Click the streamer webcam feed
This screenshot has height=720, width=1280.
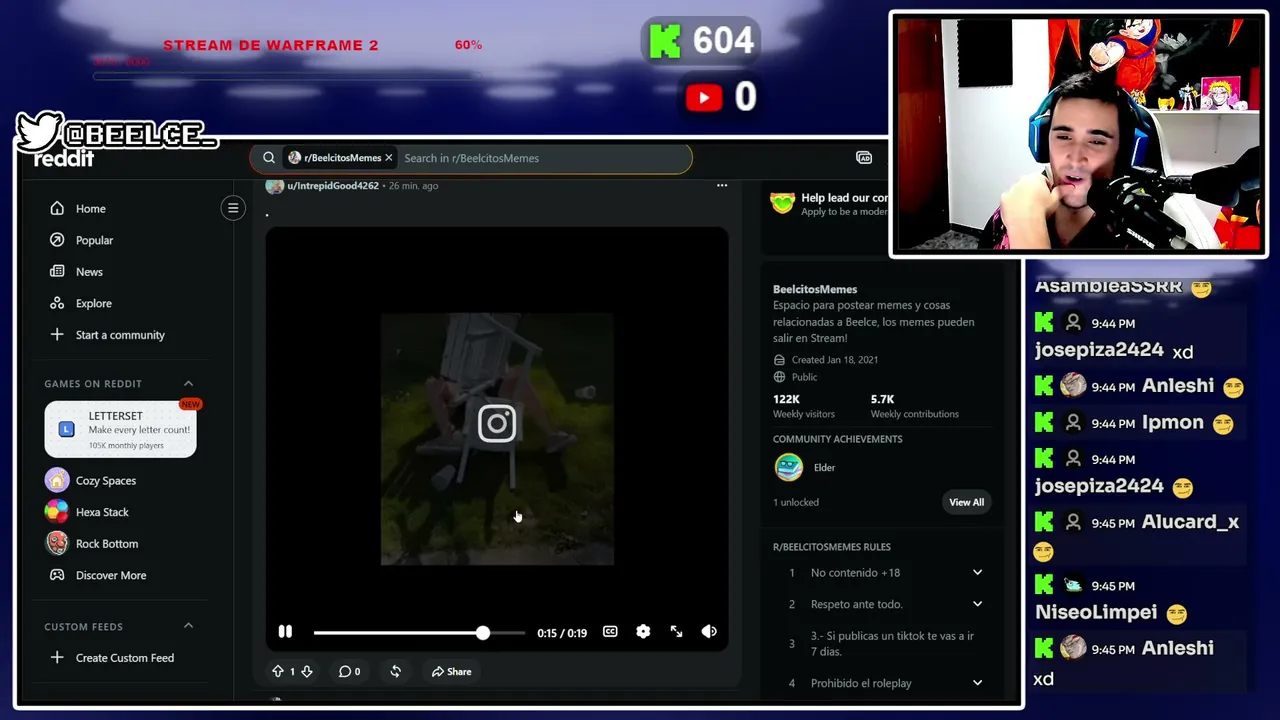pos(1079,134)
